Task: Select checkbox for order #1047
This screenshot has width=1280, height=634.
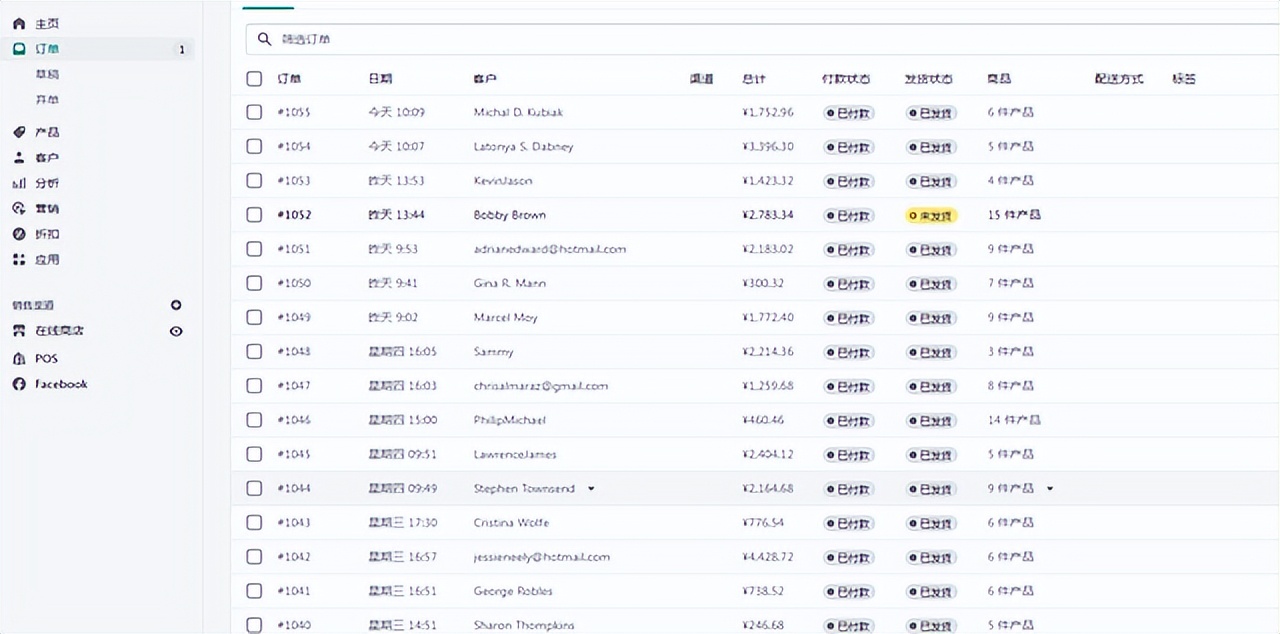Action: (254, 385)
